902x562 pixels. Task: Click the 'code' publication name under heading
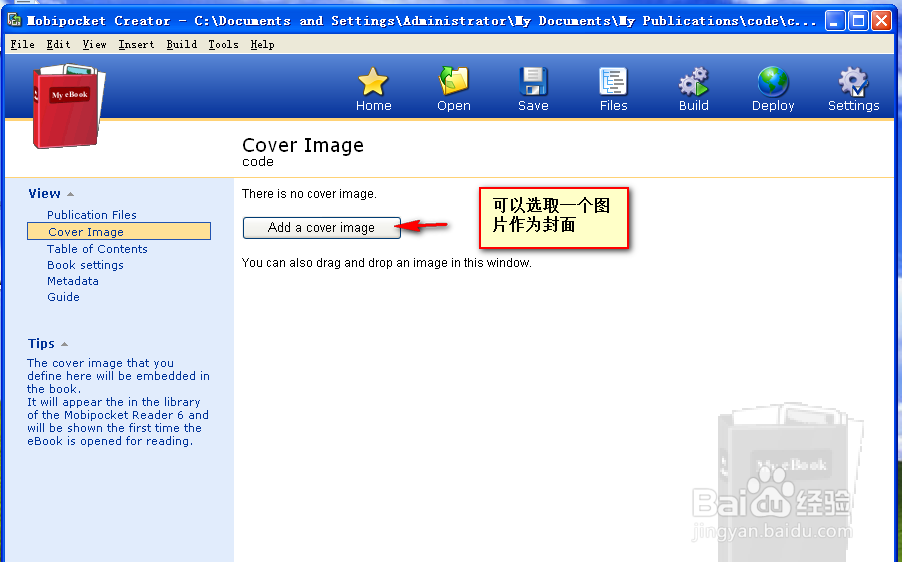pyautogui.click(x=258, y=162)
